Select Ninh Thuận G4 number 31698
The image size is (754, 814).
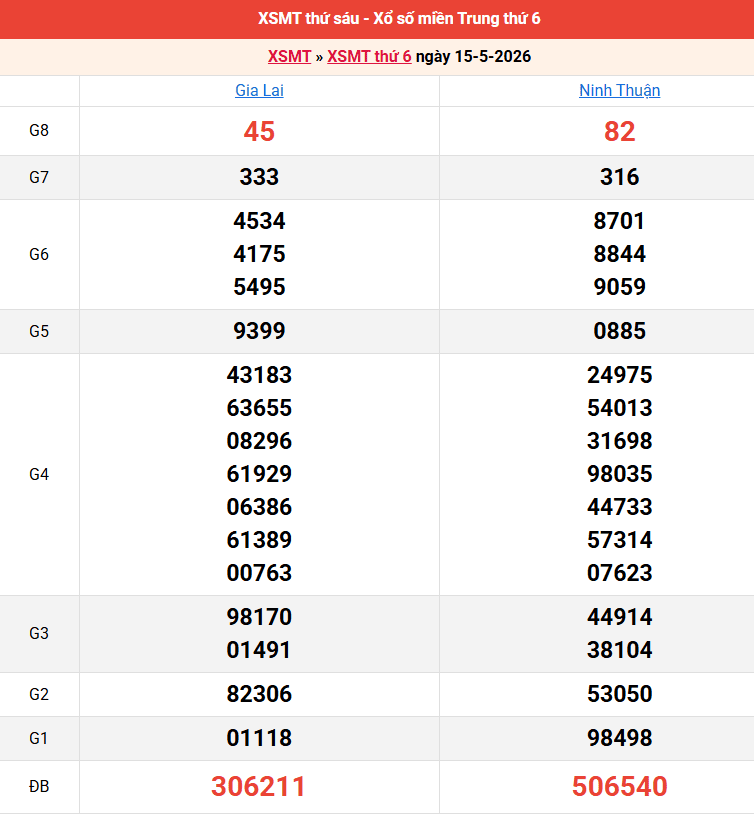click(620, 441)
